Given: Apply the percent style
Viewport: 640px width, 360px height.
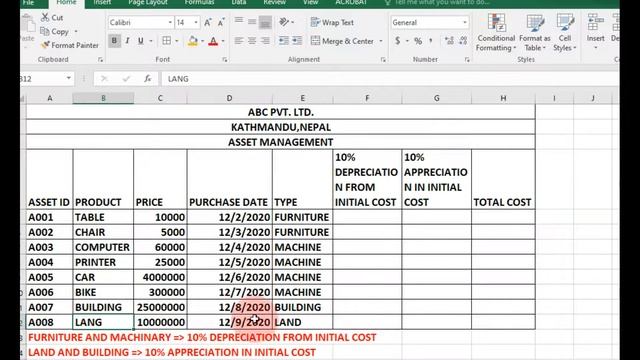Looking at the screenshot, I should click(418, 41).
